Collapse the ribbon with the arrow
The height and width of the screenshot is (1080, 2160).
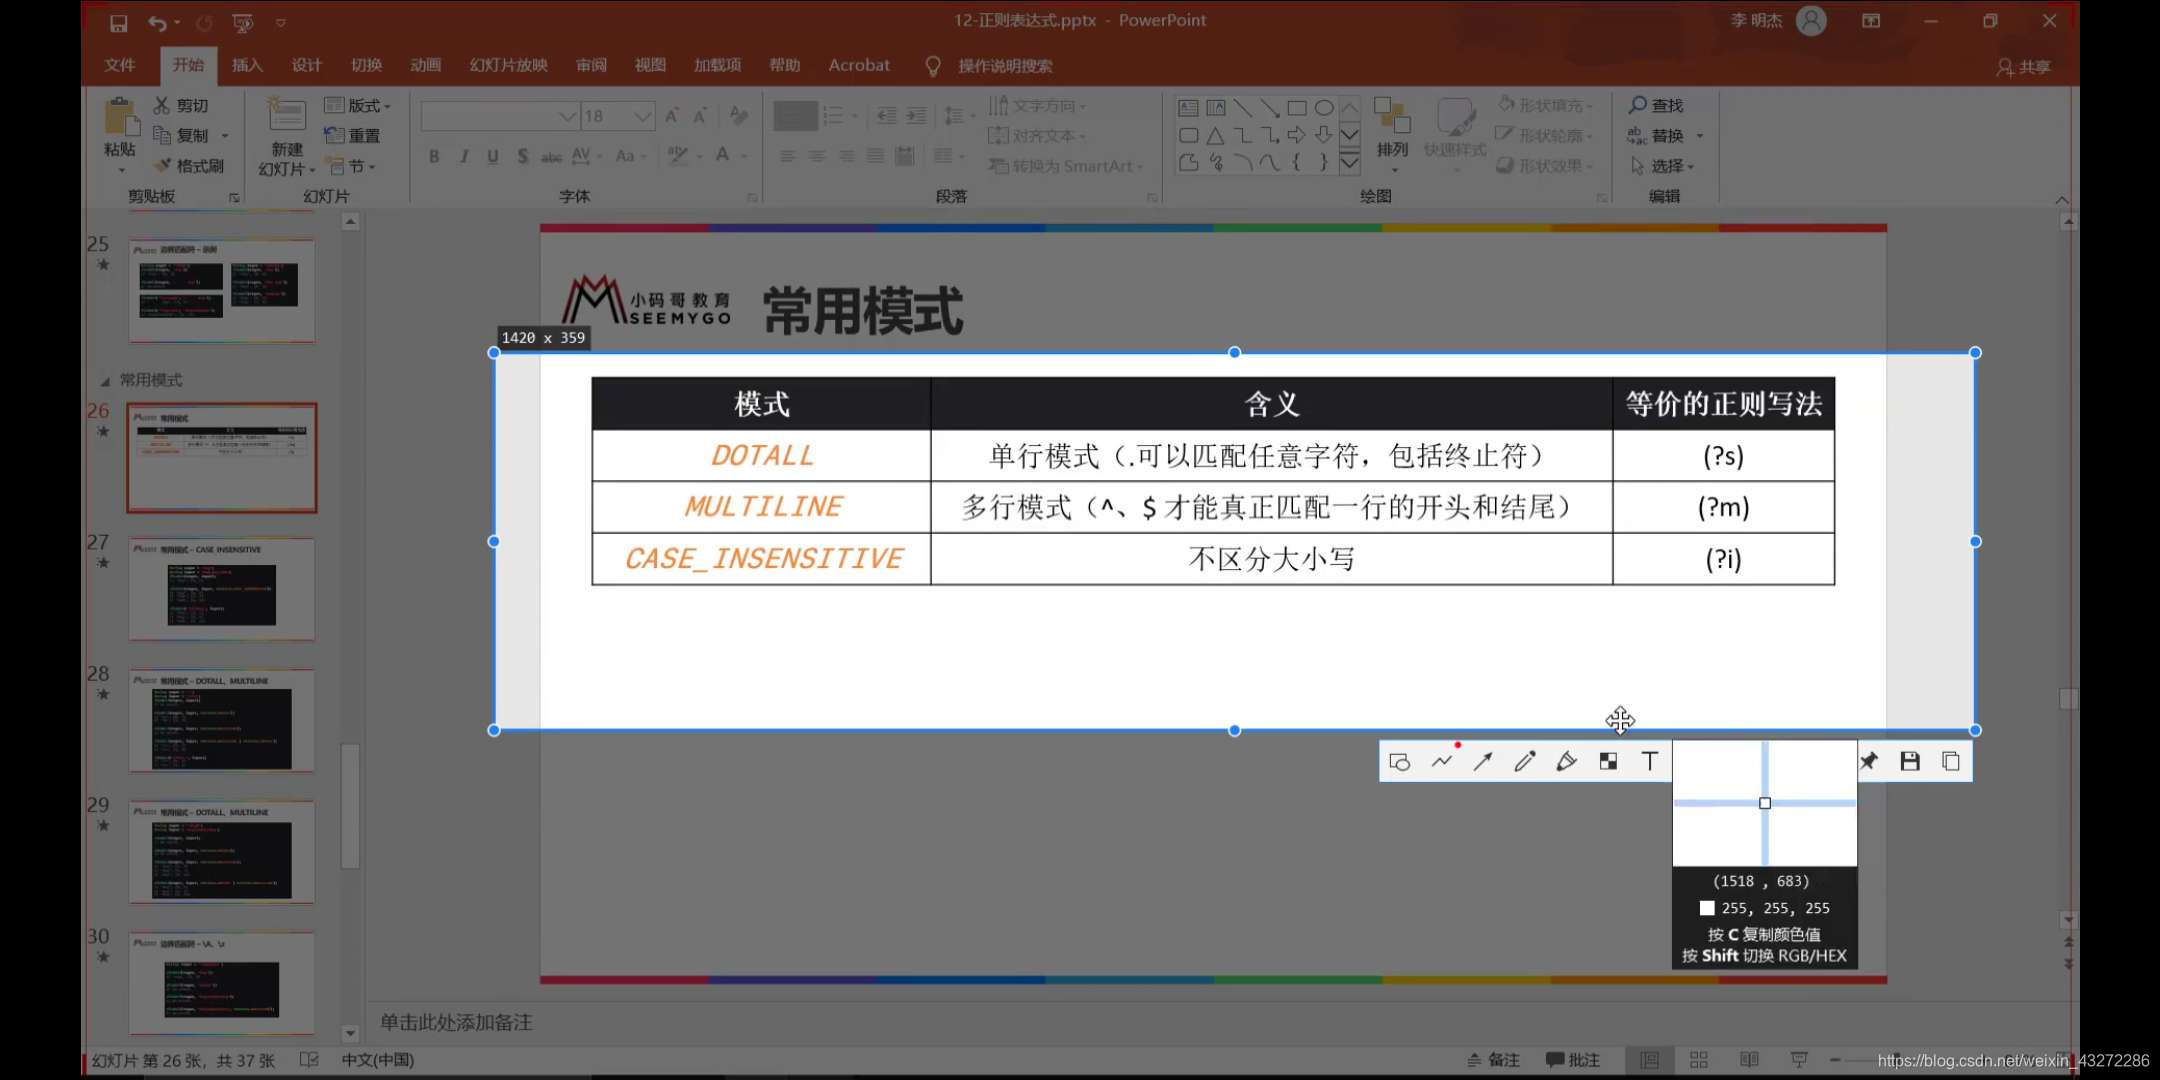pos(2062,200)
